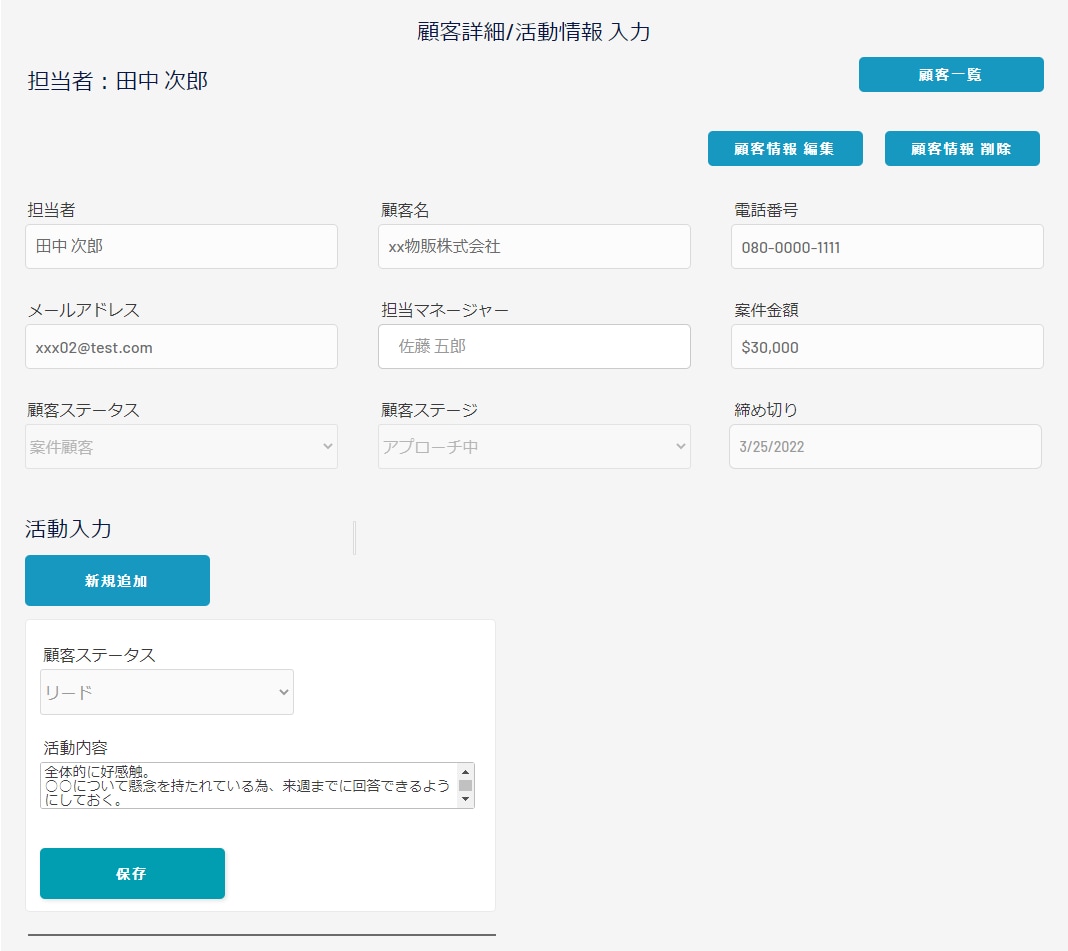Click the 顧客名 label

405,210
